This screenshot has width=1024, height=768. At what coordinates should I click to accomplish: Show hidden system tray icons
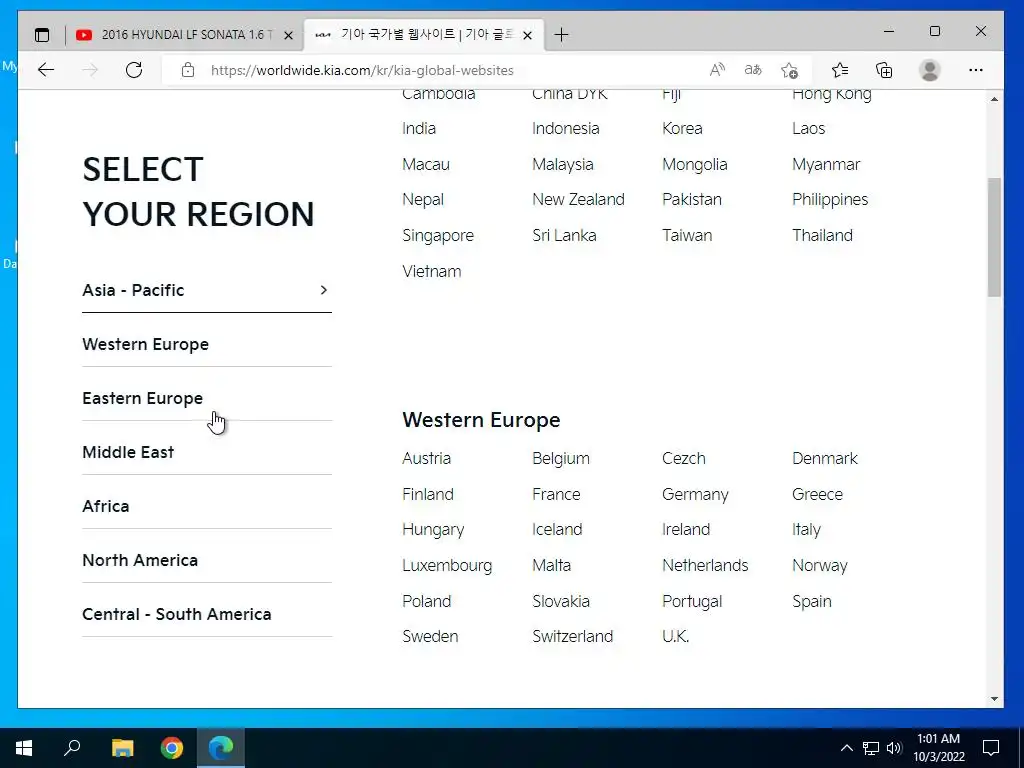[846, 748]
